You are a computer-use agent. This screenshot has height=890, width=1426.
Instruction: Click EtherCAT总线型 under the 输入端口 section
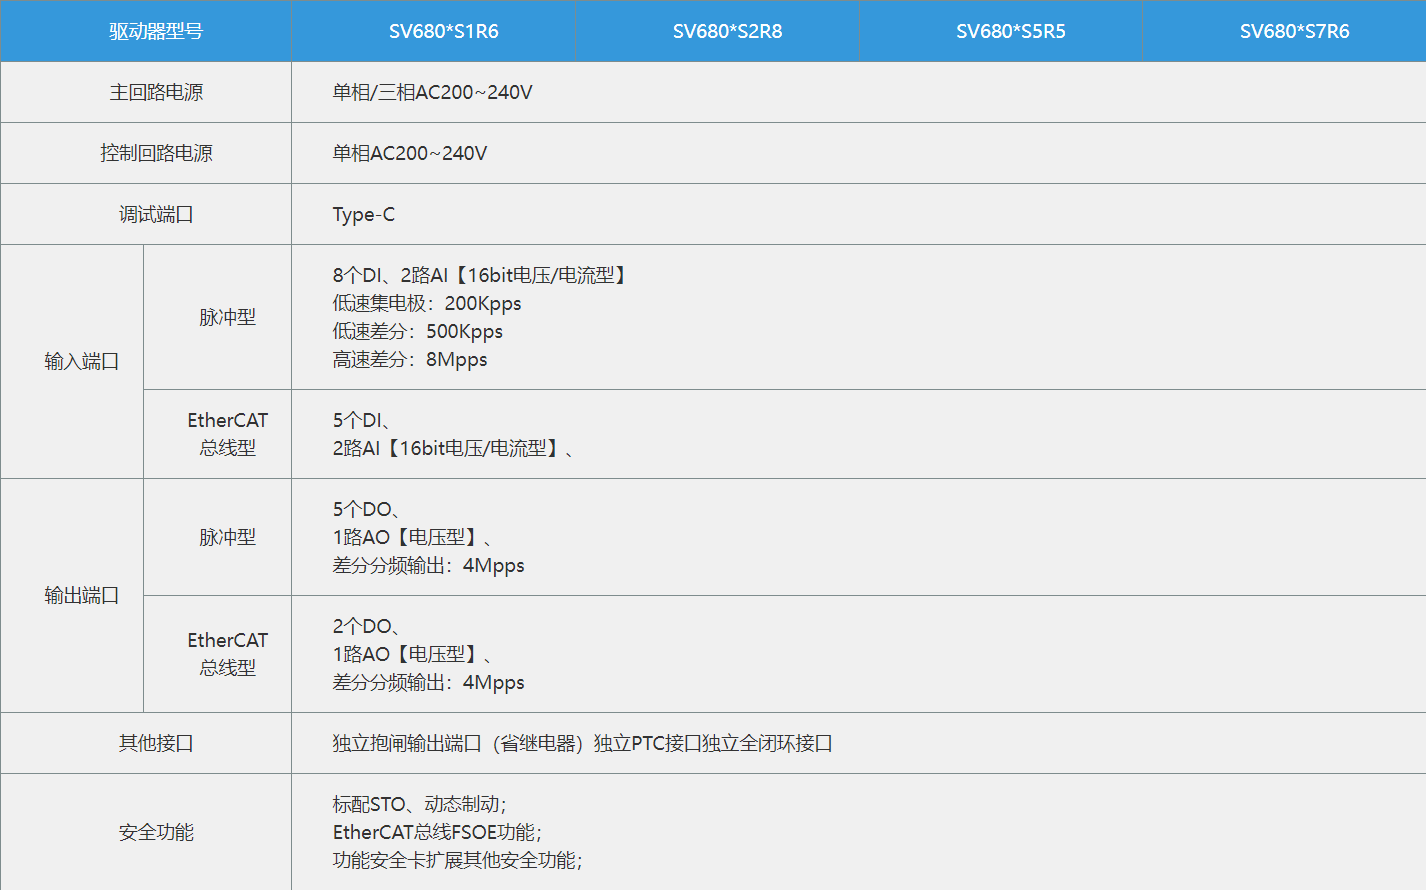click(227, 434)
